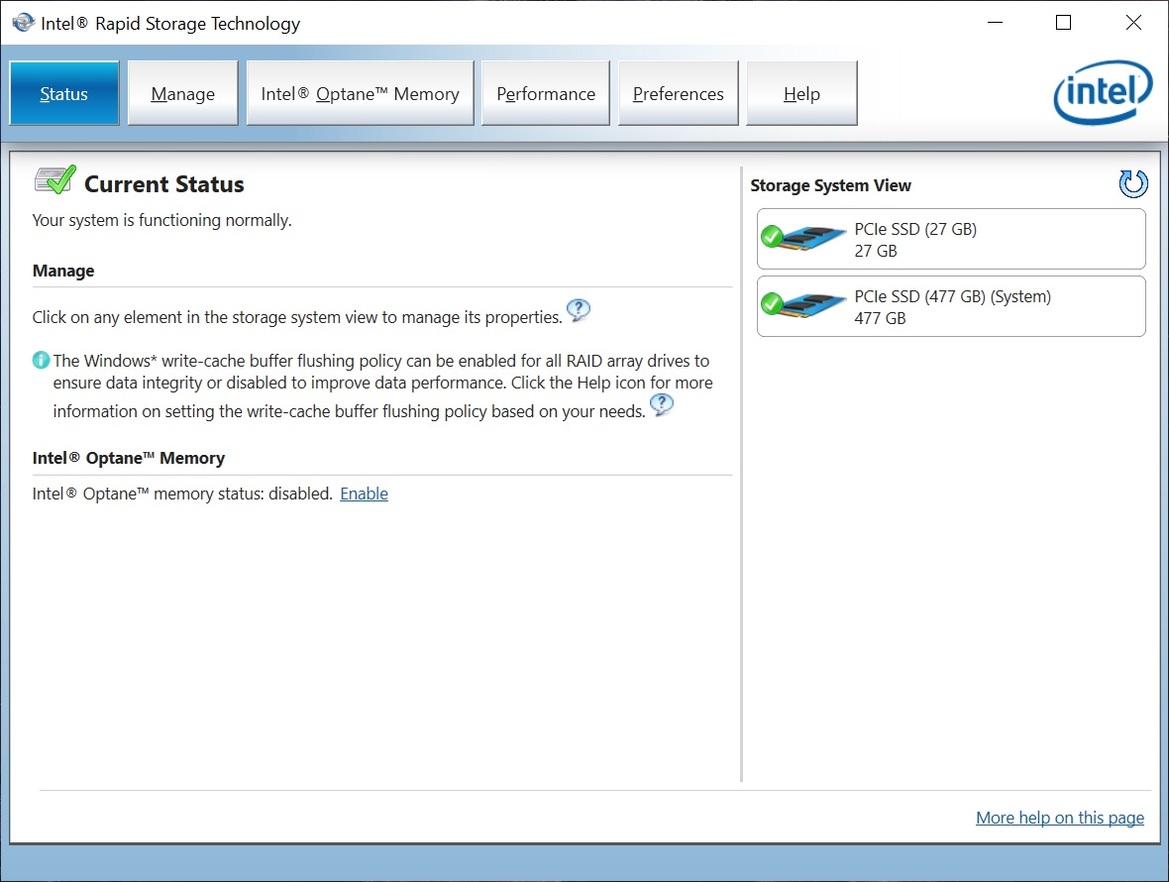The width and height of the screenshot is (1169, 882).
Task: Click the info icon next to write-cache note
Action: click(x=41, y=360)
